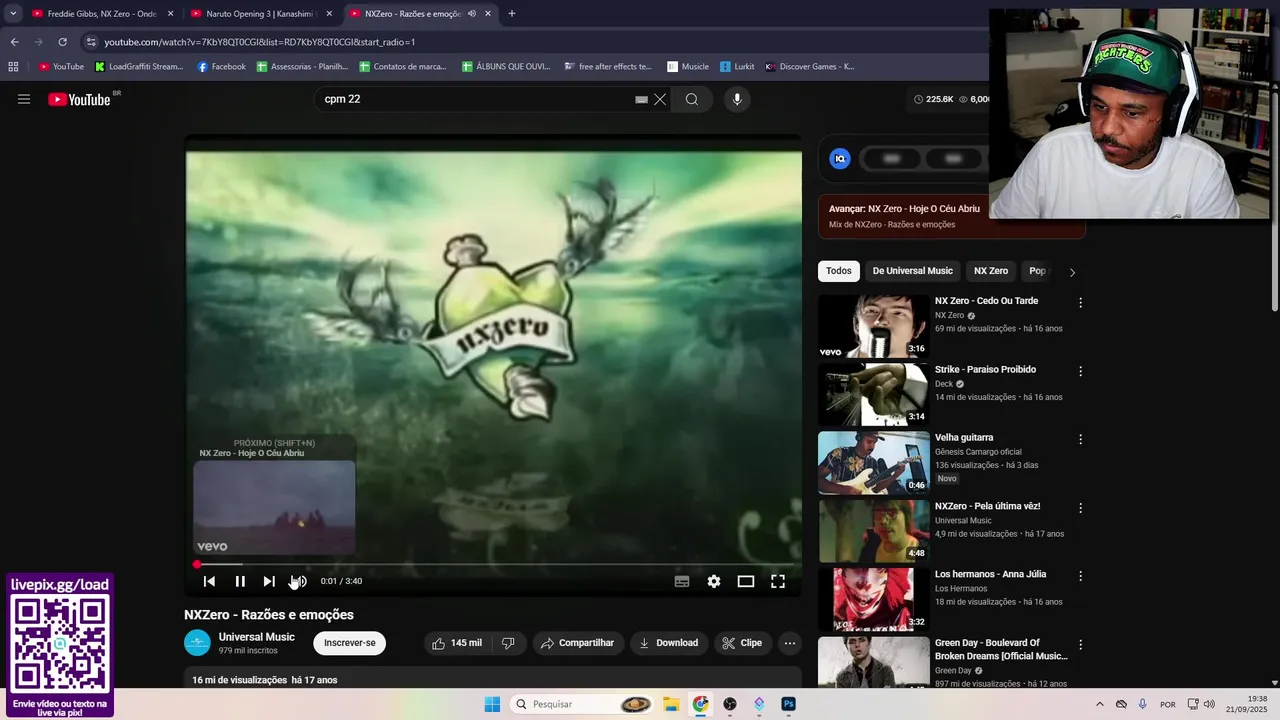Image resolution: width=1280 pixels, height=720 pixels.
Task: Share the video via Compartilhar
Action: point(578,643)
